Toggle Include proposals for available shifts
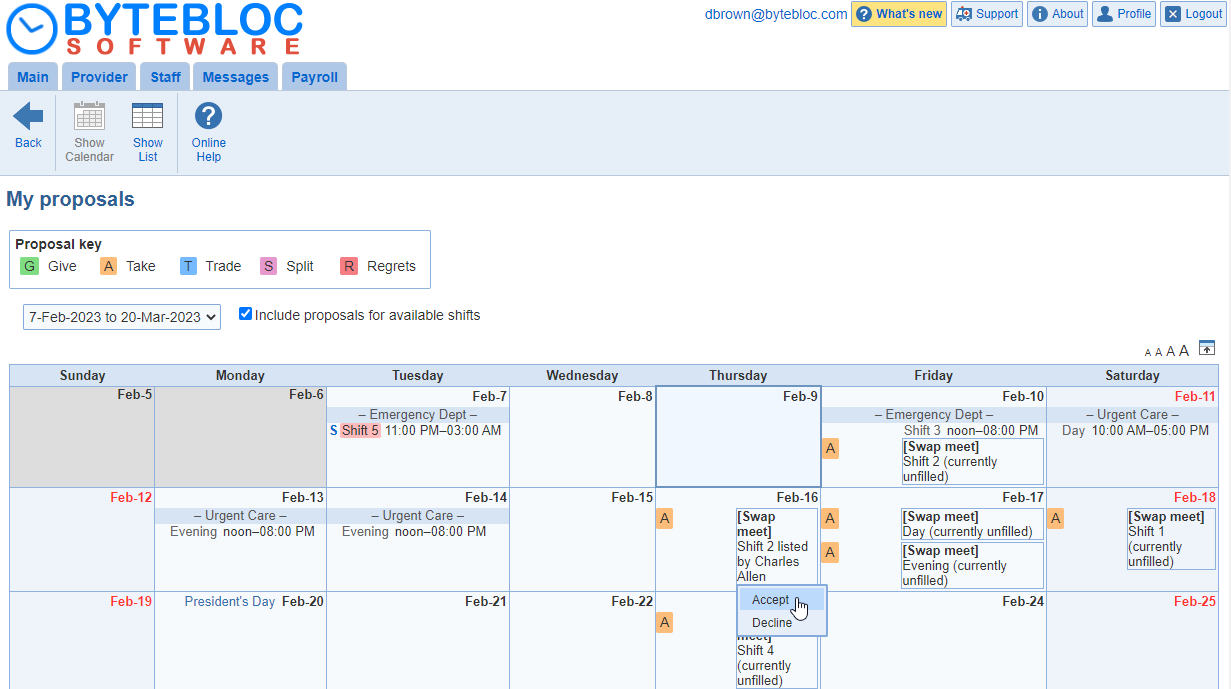The height and width of the screenshot is (689, 1231). click(245, 314)
